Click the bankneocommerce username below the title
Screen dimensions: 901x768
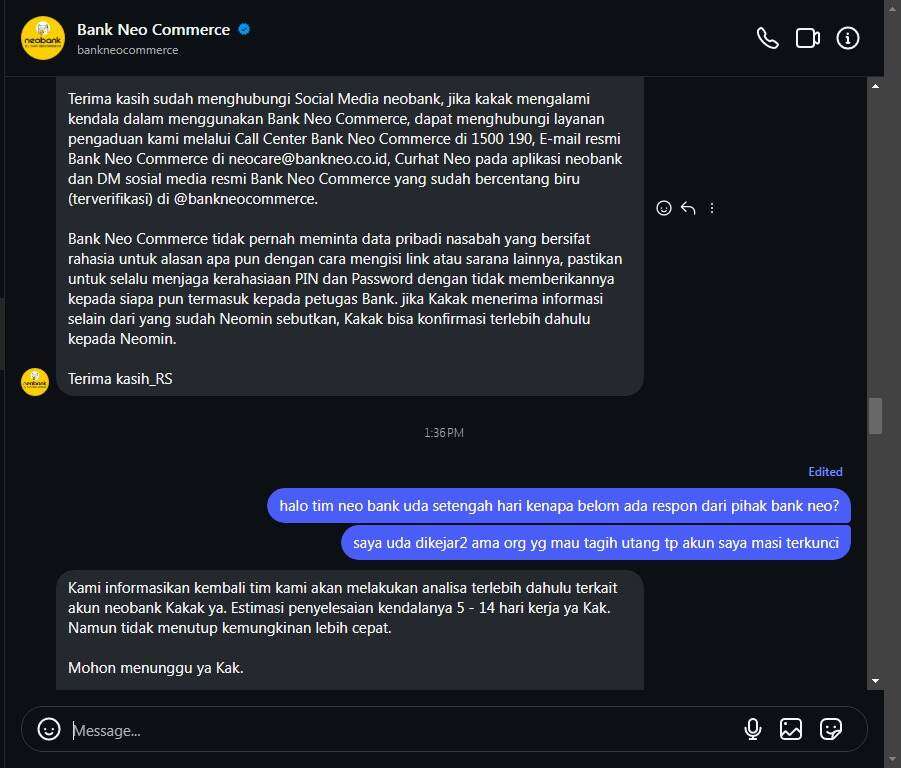pyautogui.click(x=127, y=50)
